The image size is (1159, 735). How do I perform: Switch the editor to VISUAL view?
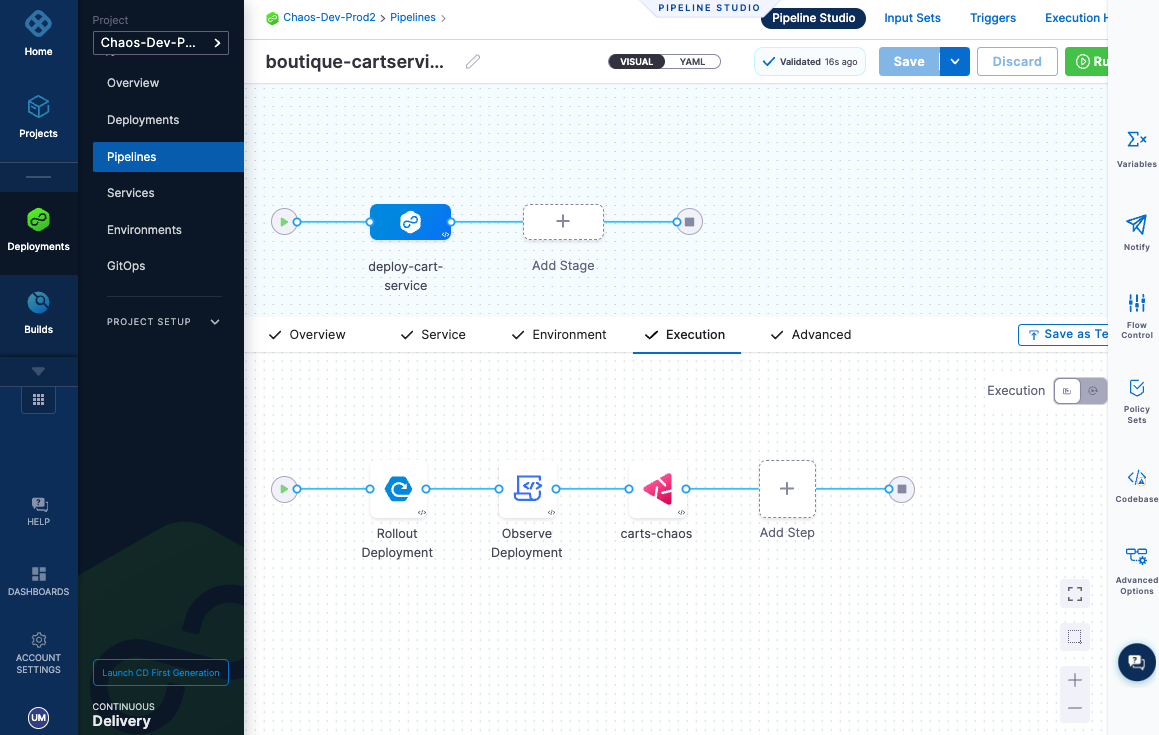636,61
